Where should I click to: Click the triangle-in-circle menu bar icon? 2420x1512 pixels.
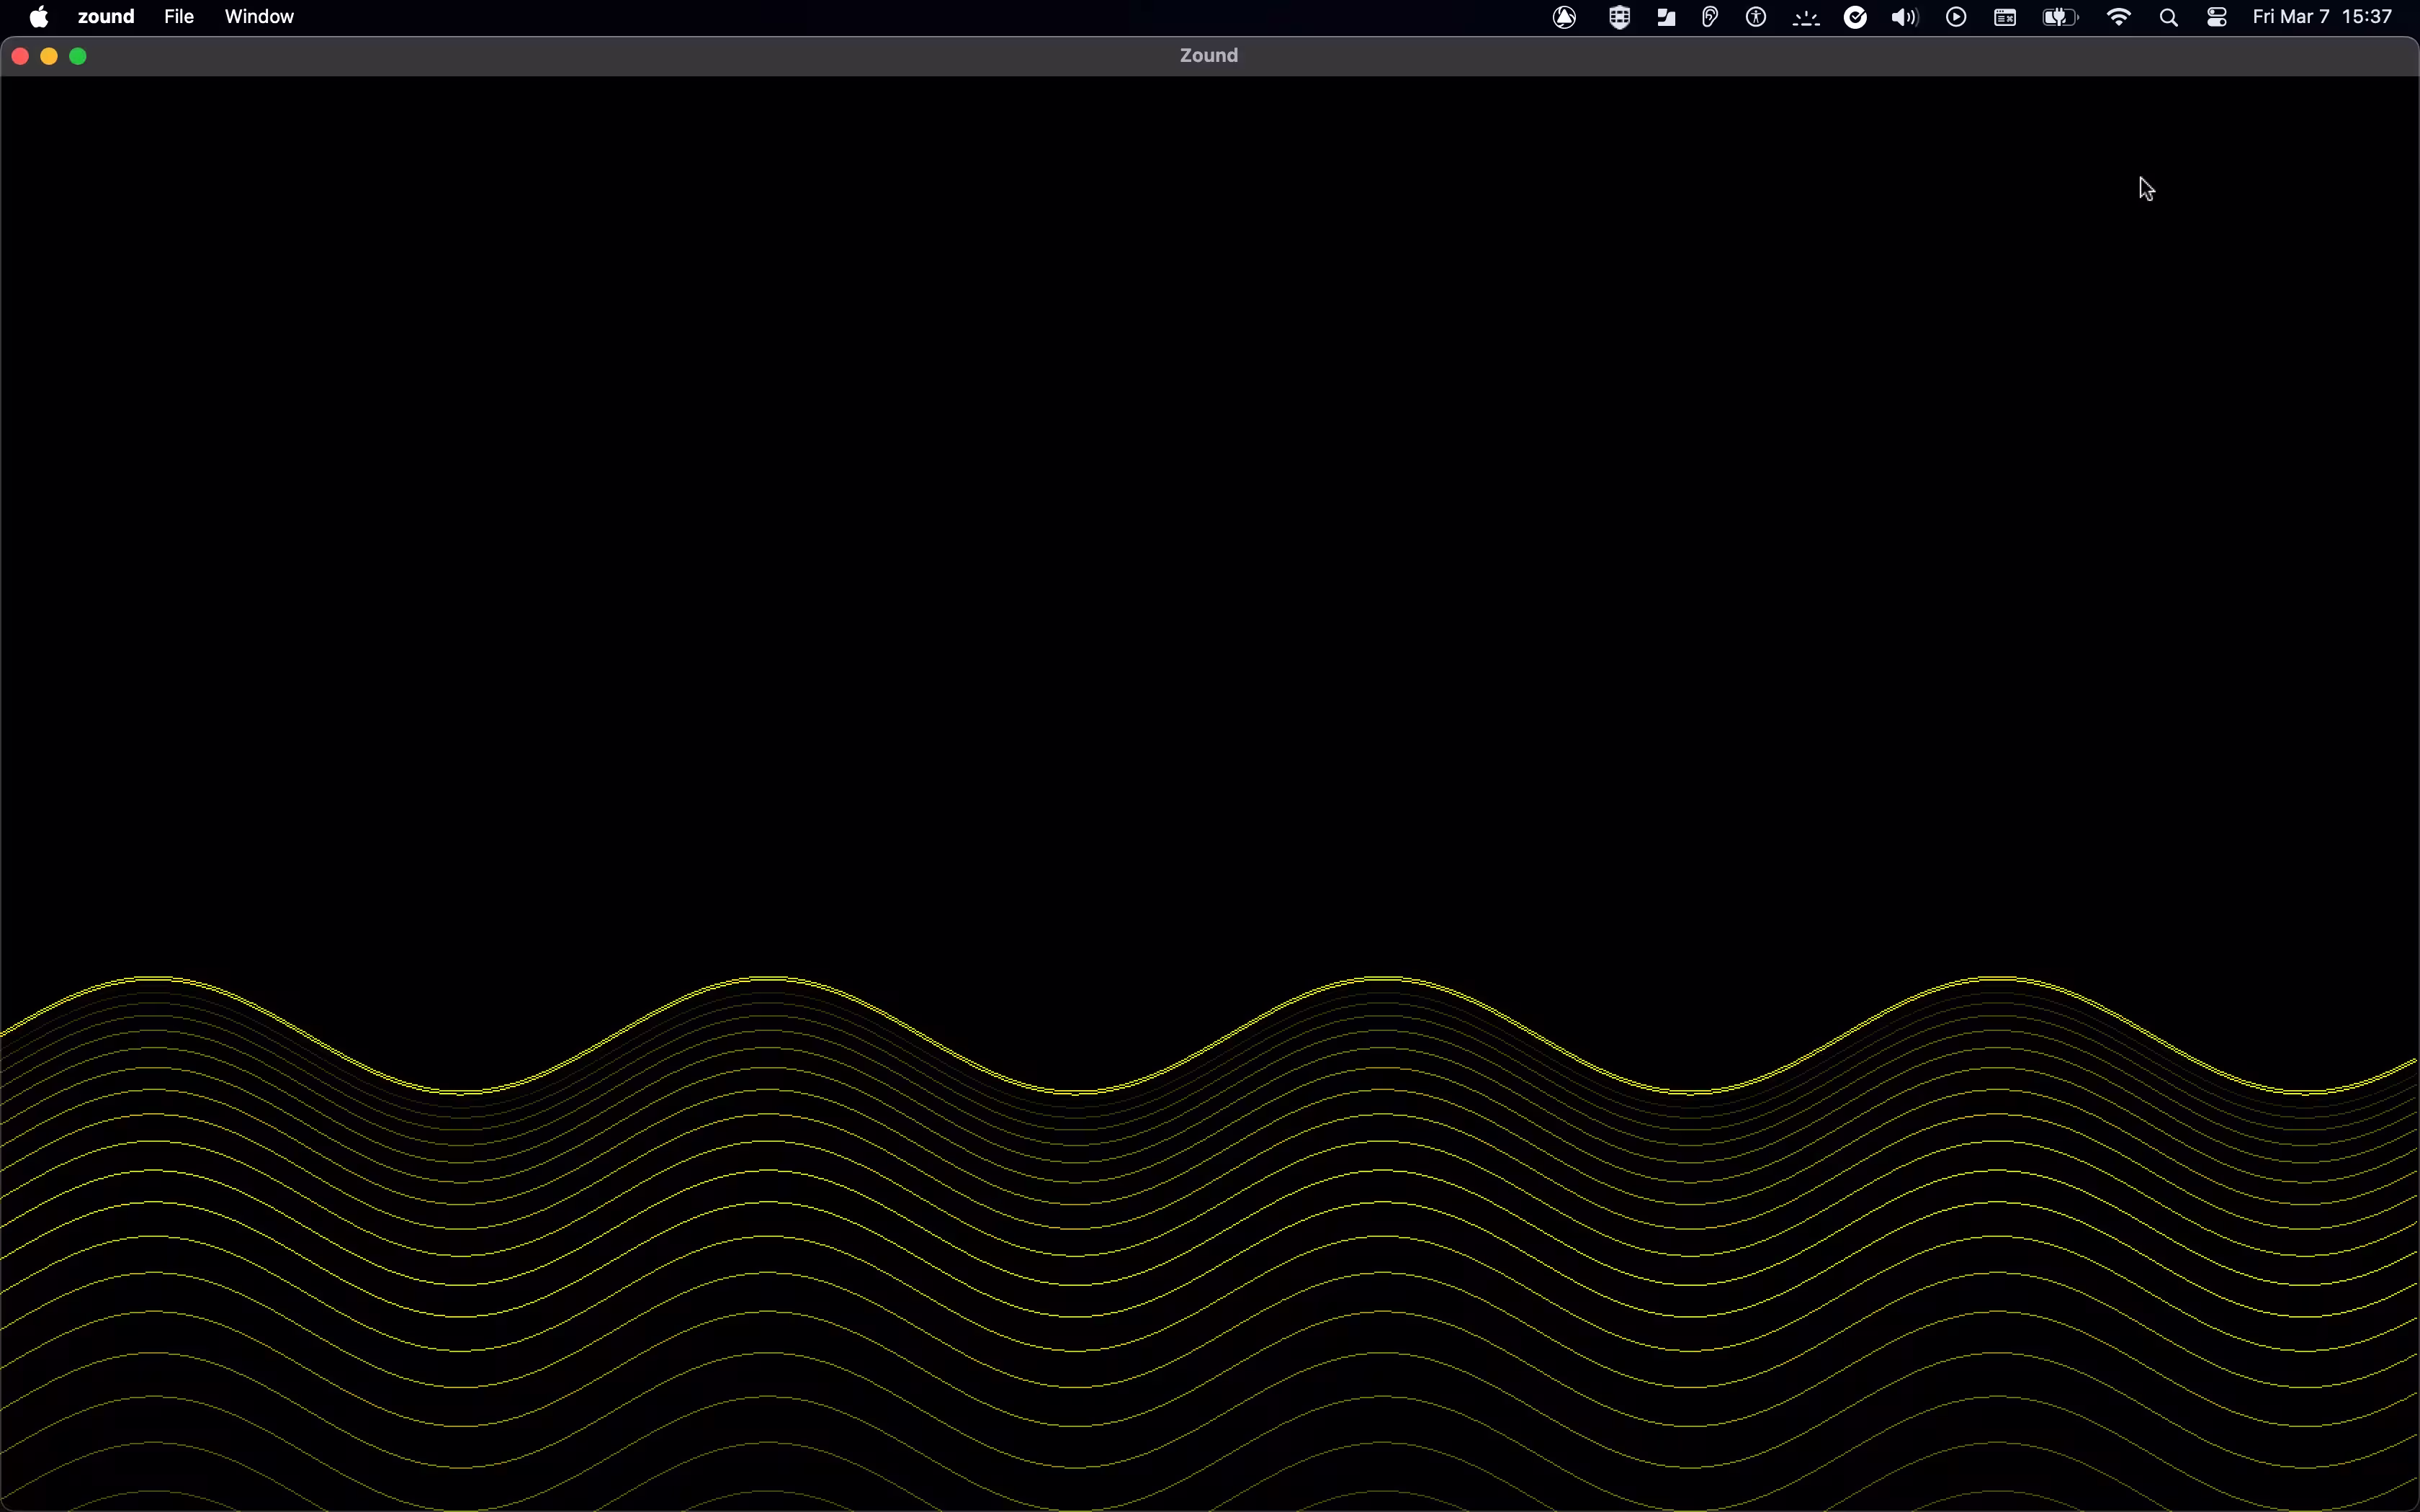(1565, 18)
